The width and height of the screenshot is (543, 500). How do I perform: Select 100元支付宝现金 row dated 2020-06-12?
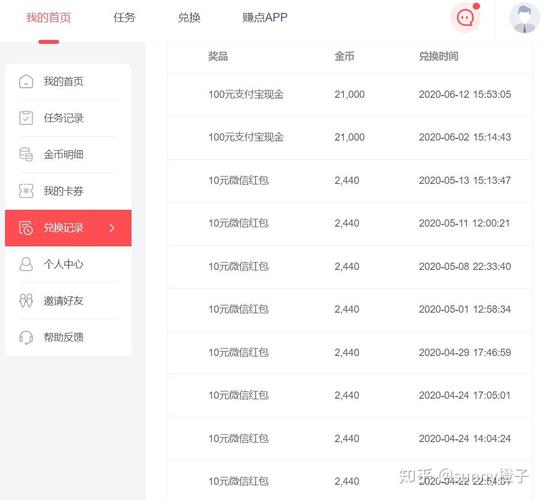click(x=350, y=94)
